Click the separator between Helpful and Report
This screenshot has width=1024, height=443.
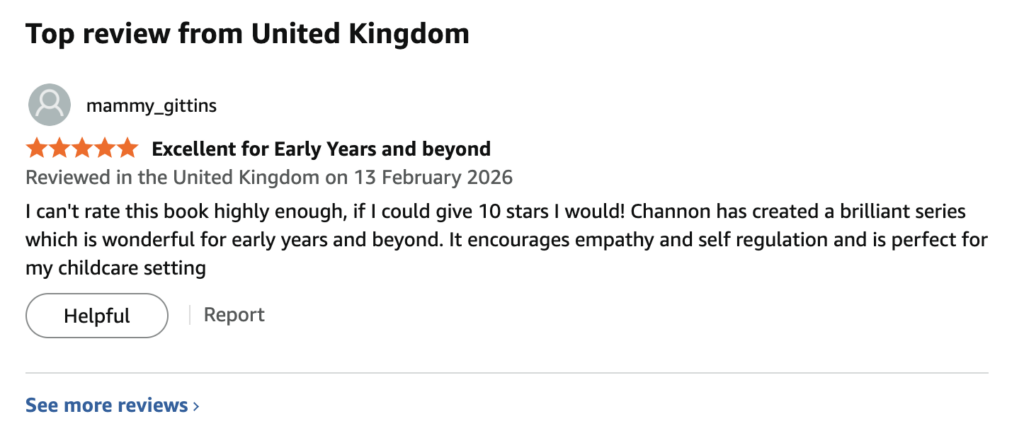(189, 316)
